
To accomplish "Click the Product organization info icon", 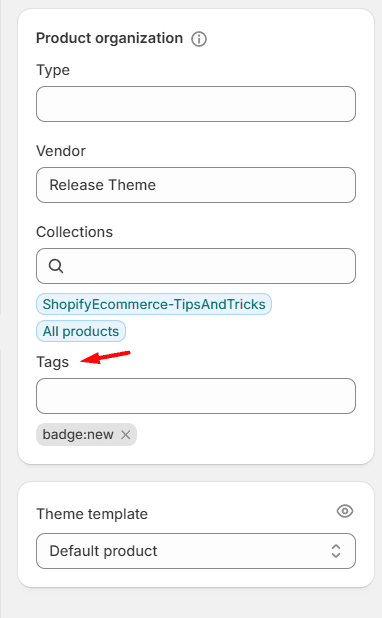I will (199, 39).
